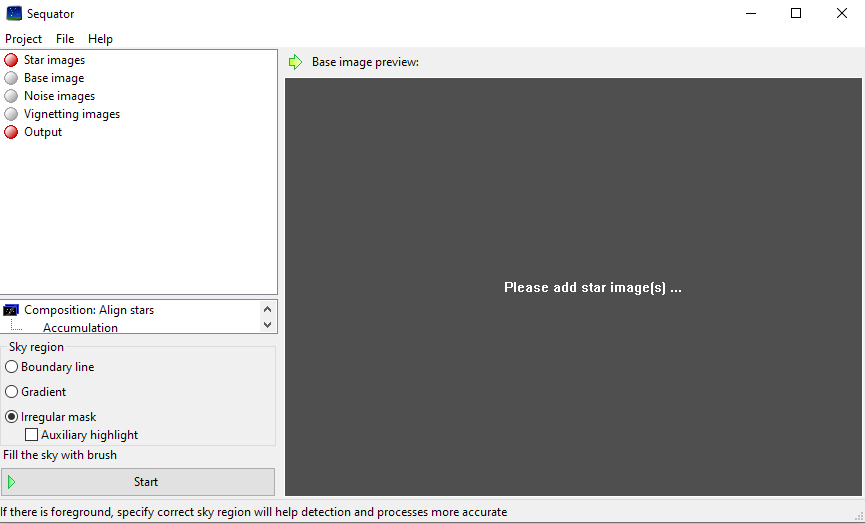The width and height of the screenshot is (865, 524).
Task: Open the Help menu
Action: (x=100, y=39)
